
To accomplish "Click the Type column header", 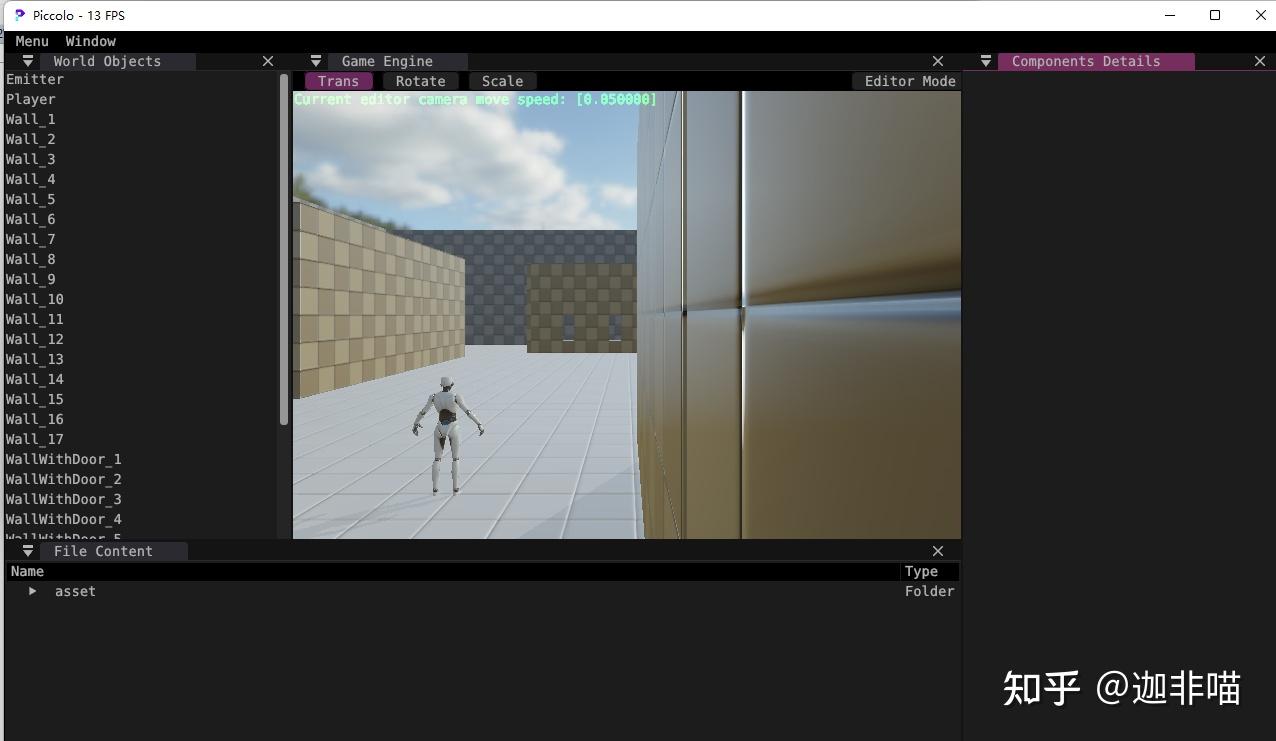I will point(921,571).
